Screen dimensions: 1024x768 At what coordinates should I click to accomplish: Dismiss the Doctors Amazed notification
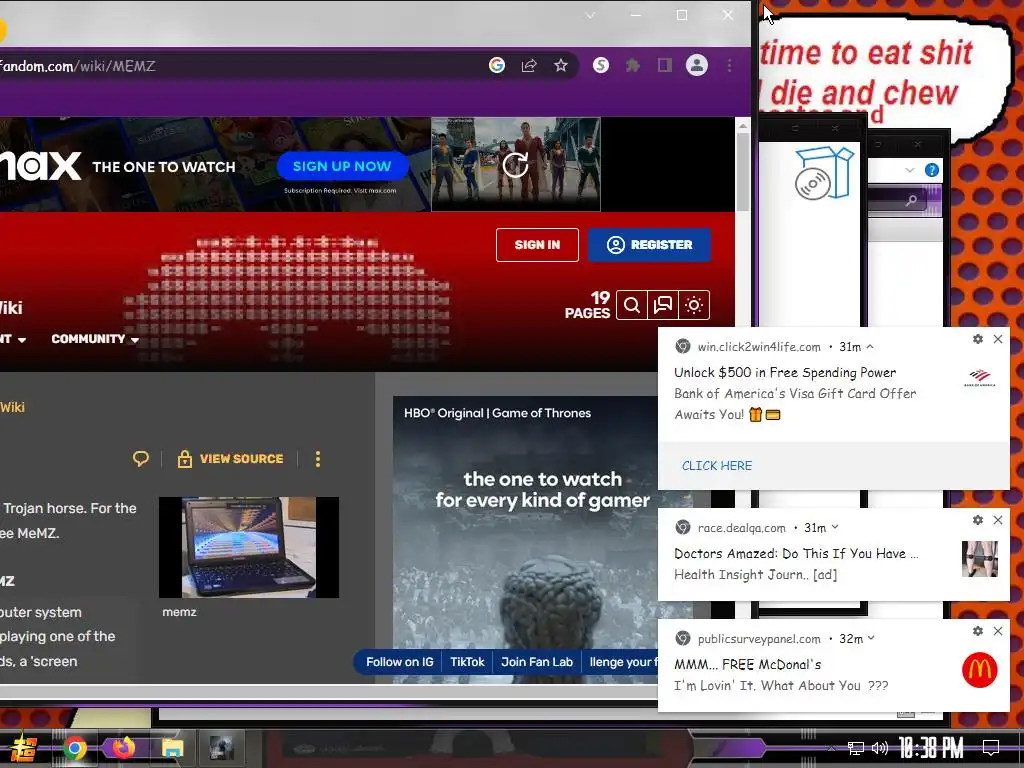click(x=998, y=520)
